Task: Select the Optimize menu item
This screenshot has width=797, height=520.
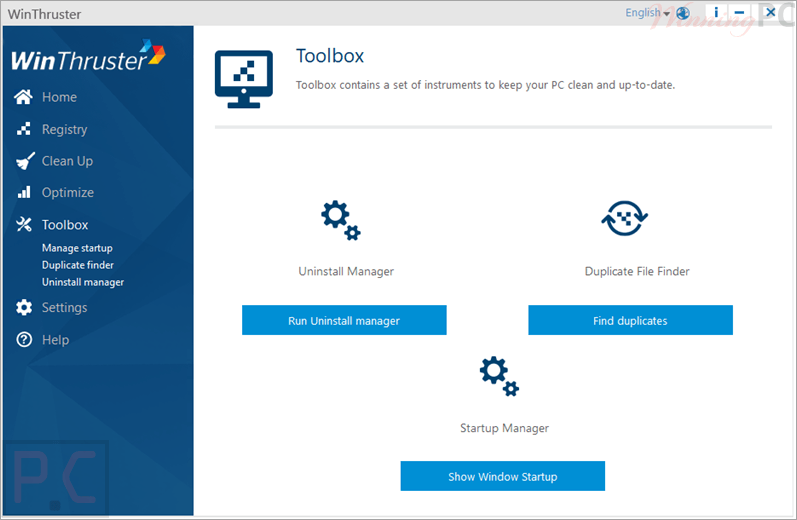Action: (68, 193)
